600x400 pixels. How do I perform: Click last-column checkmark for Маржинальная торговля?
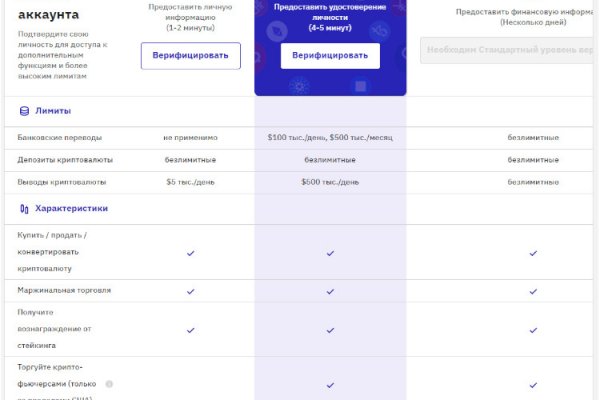coord(533,291)
